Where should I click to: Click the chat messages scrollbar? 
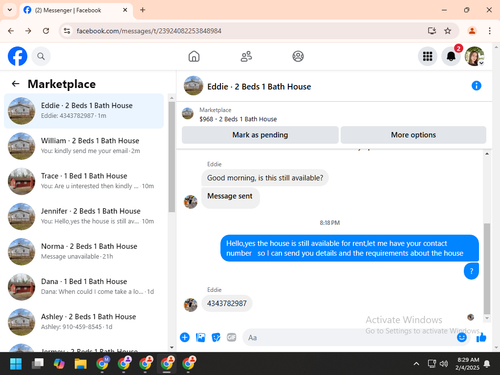click(x=487, y=268)
